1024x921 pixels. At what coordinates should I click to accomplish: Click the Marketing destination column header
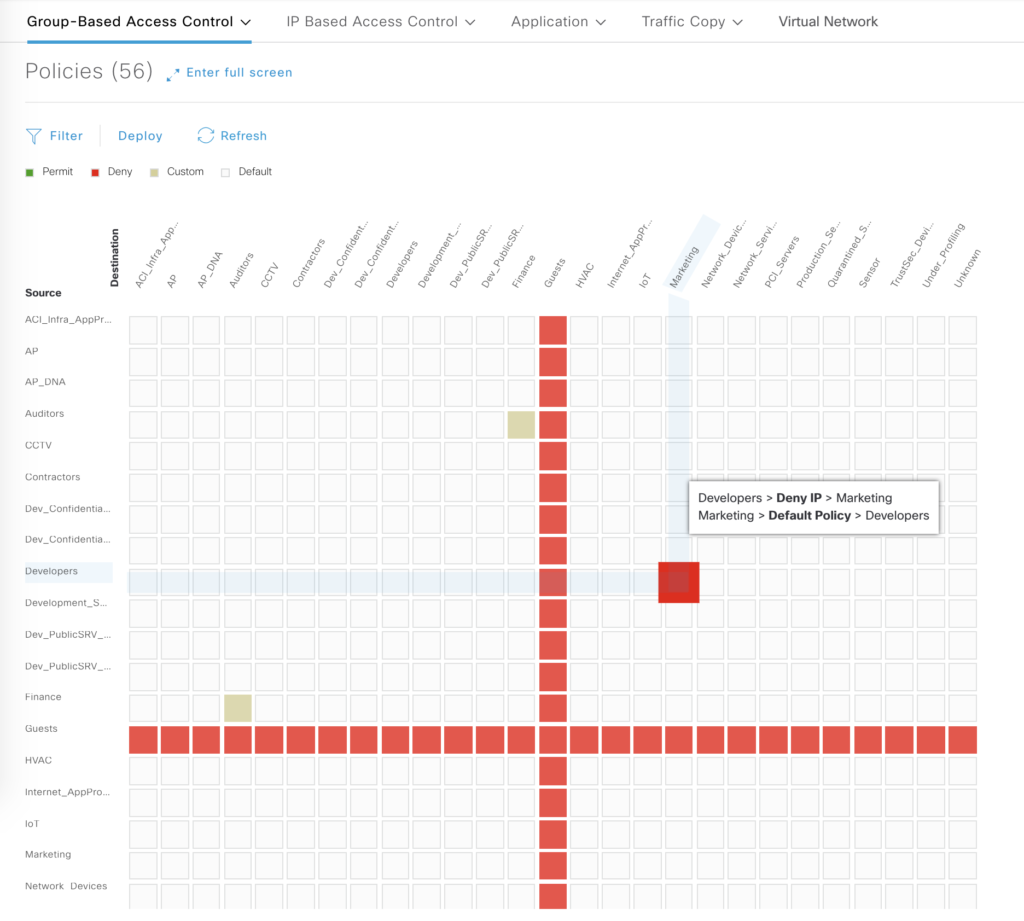tap(685, 268)
